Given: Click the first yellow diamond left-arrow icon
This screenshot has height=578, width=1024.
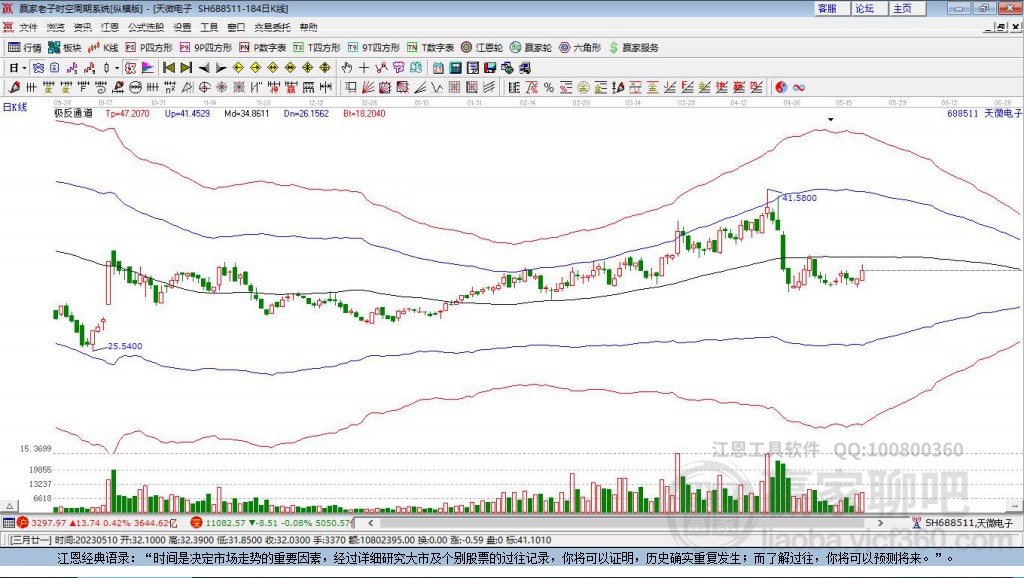Looking at the screenshot, I should [238, 68].
